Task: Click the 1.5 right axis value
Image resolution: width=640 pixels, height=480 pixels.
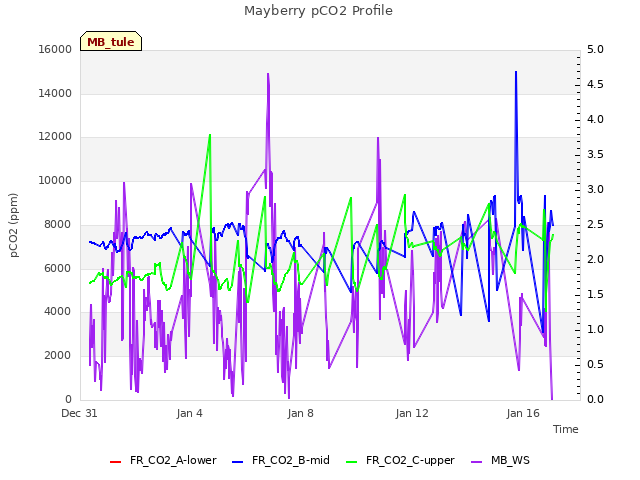Action: (x=595, y=295)
